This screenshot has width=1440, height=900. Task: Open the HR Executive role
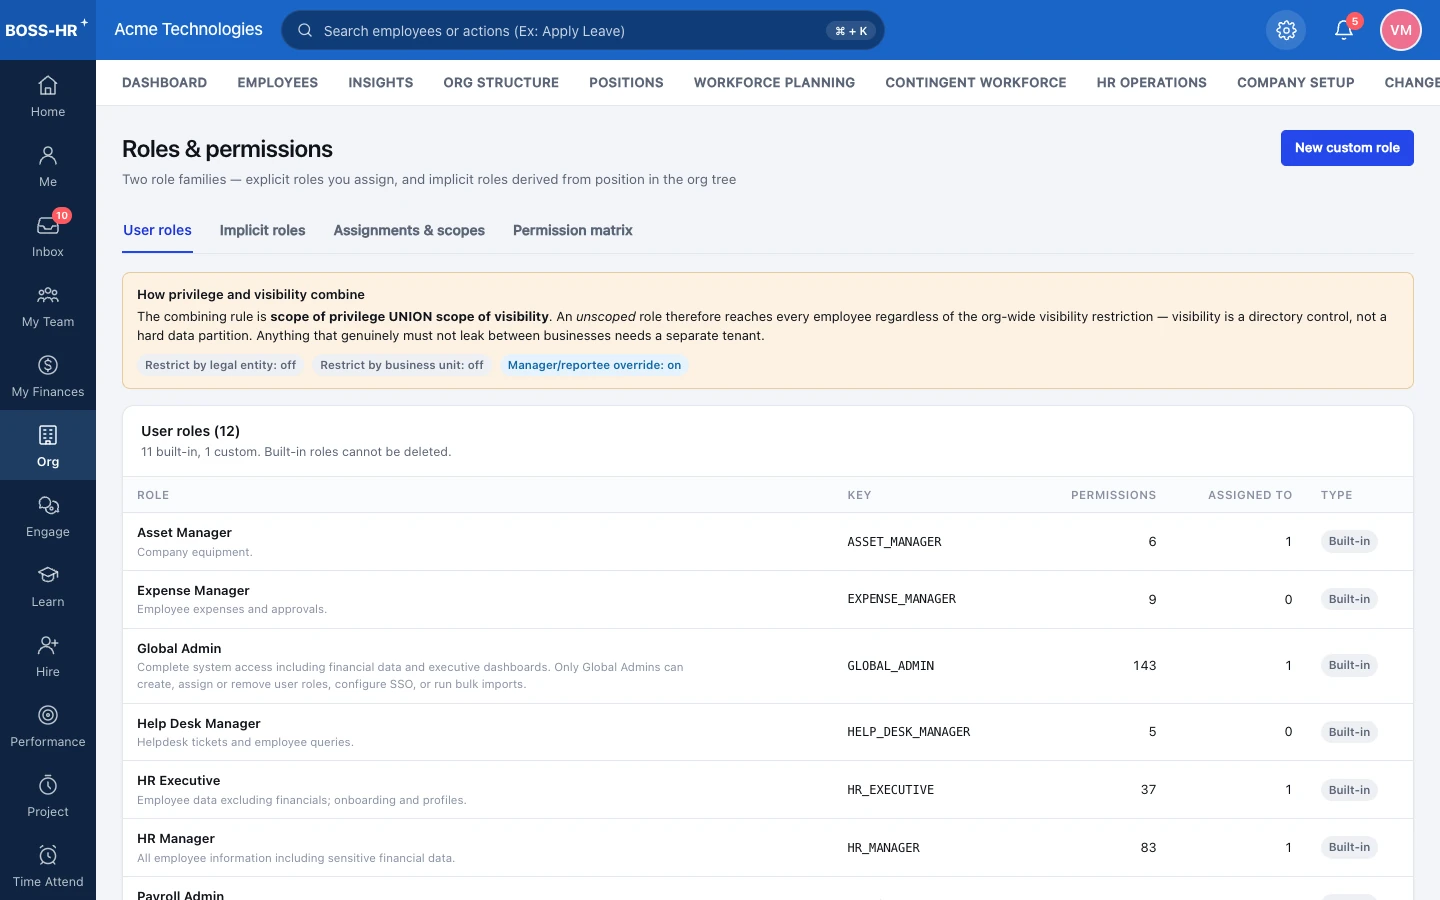pos(178,781)
